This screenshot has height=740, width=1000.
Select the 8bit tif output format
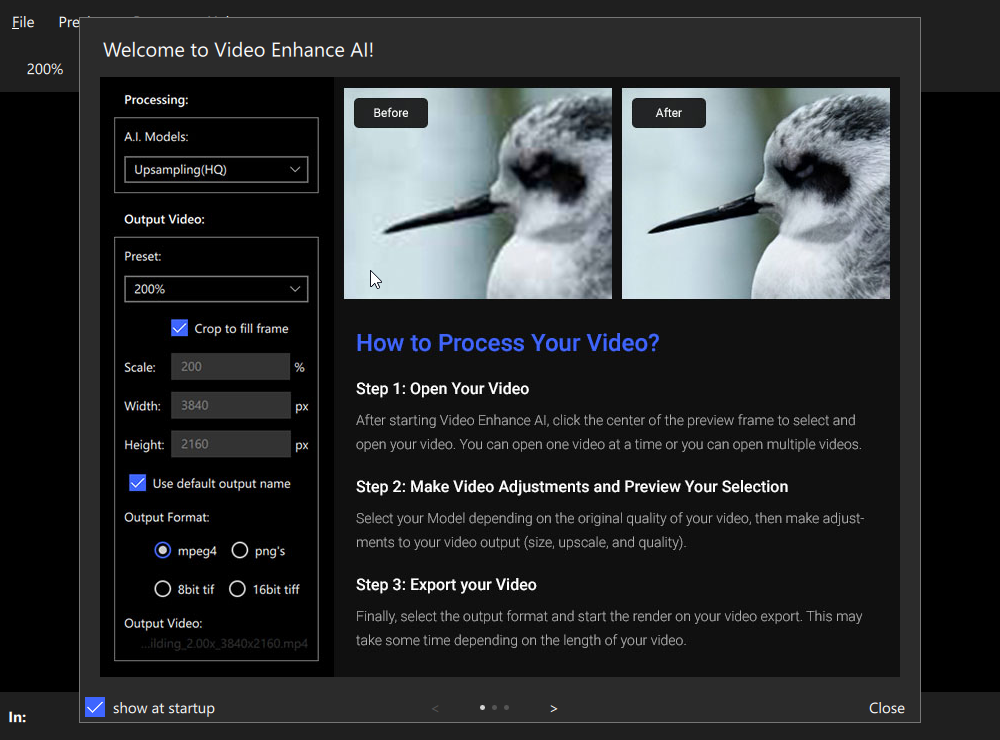[x=163, y=589]
